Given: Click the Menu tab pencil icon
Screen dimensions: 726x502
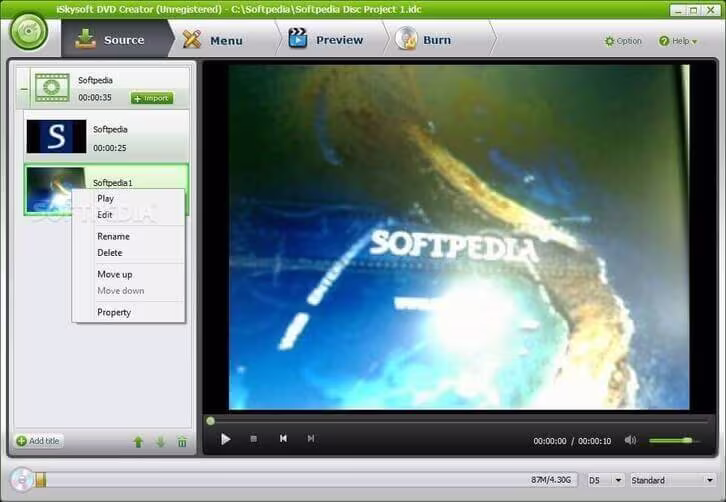Looking at the screenshot, I should tap(192, 39).
